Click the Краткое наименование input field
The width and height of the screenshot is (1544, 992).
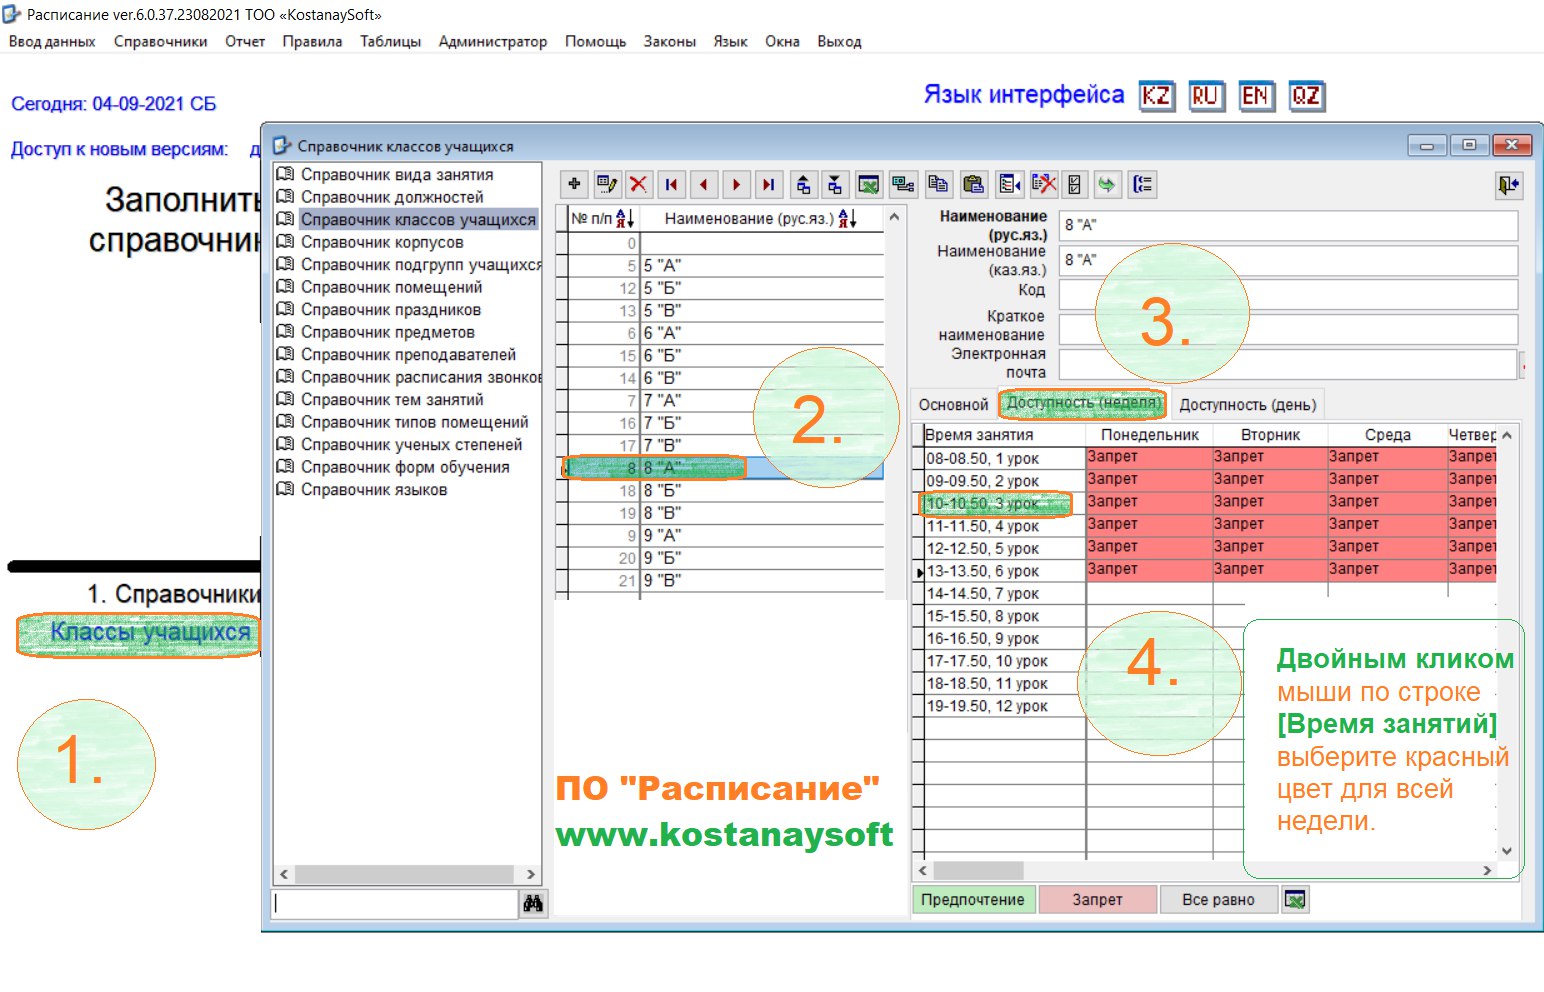point(1288,329)
